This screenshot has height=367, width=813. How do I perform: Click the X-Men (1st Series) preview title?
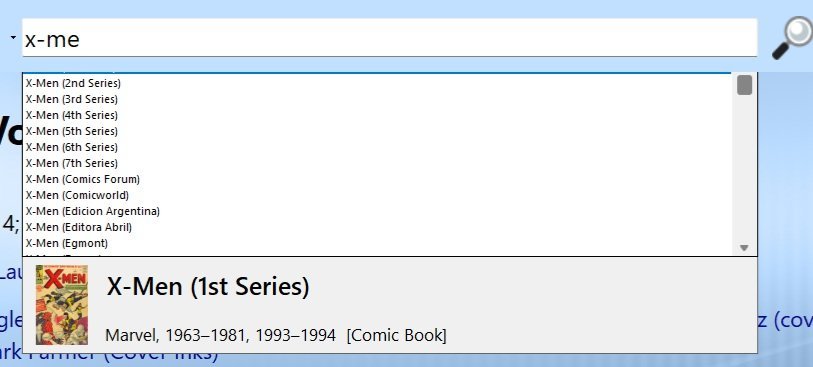[207, 286]
